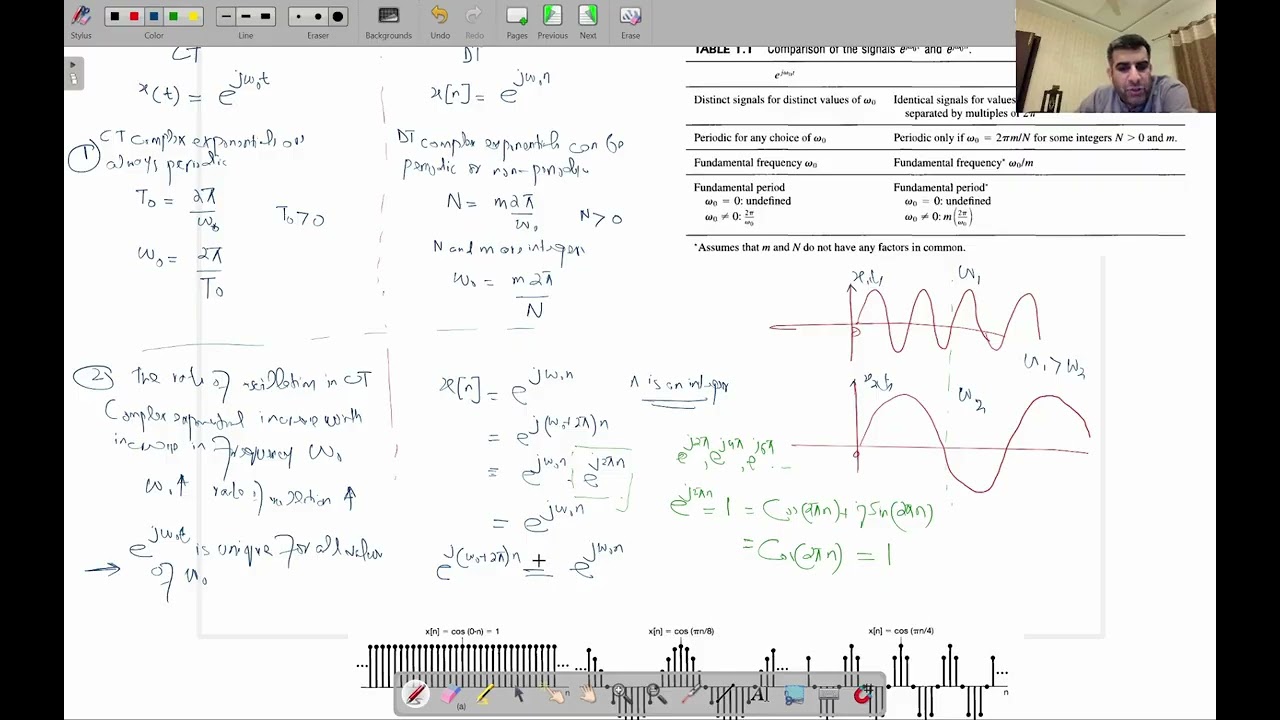Click the 'x[n] = cos (πn/8)' plot label
This screenshot has height=720, width=1280.
(x=681, y=631)
